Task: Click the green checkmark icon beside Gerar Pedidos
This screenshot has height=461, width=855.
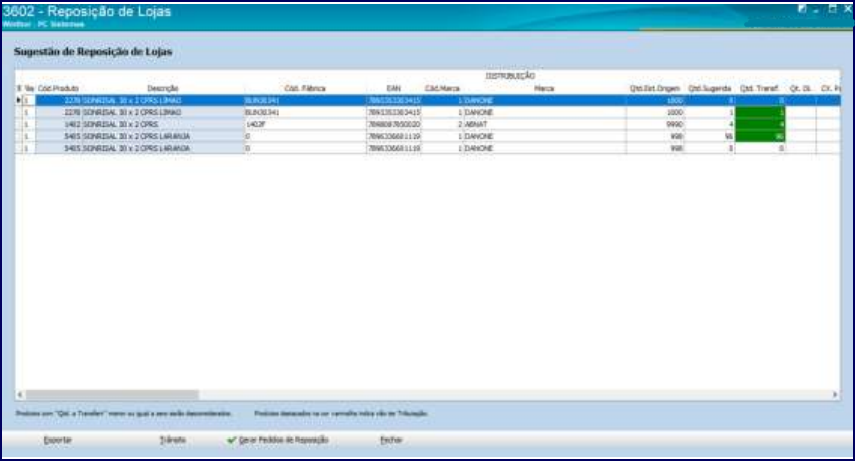Action: pyautogui.click(x=231, y=440)
